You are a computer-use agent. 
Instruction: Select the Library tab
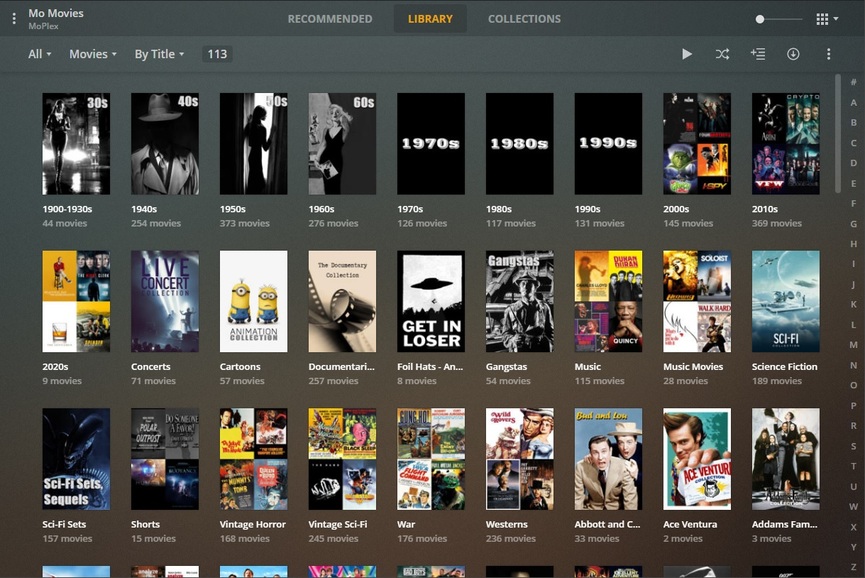click(x=430, y=19)
